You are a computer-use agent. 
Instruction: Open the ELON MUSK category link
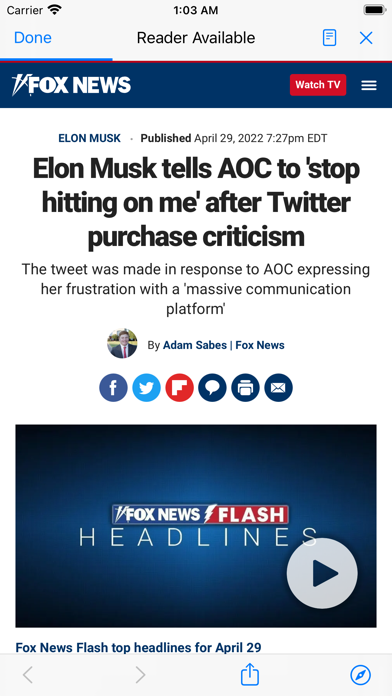point(90,138)
